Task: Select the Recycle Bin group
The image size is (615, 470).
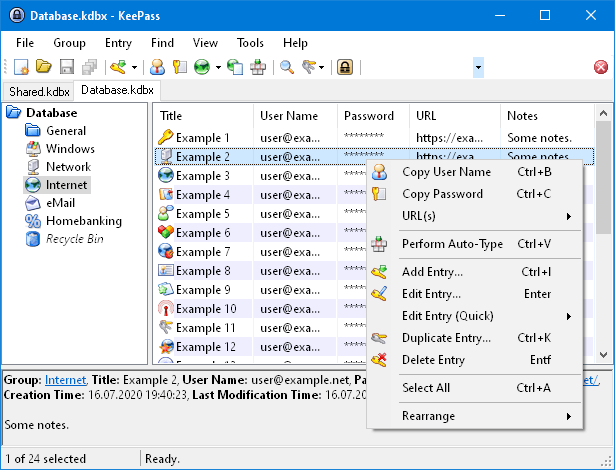Action: tap(75, 239)
